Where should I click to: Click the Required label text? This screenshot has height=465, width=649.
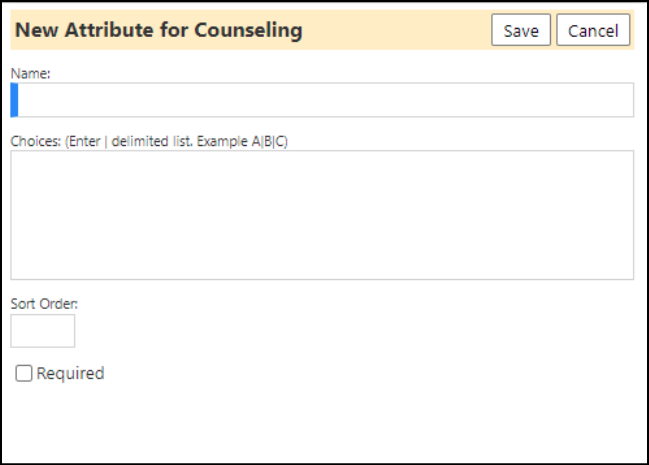tap(70, 373)
